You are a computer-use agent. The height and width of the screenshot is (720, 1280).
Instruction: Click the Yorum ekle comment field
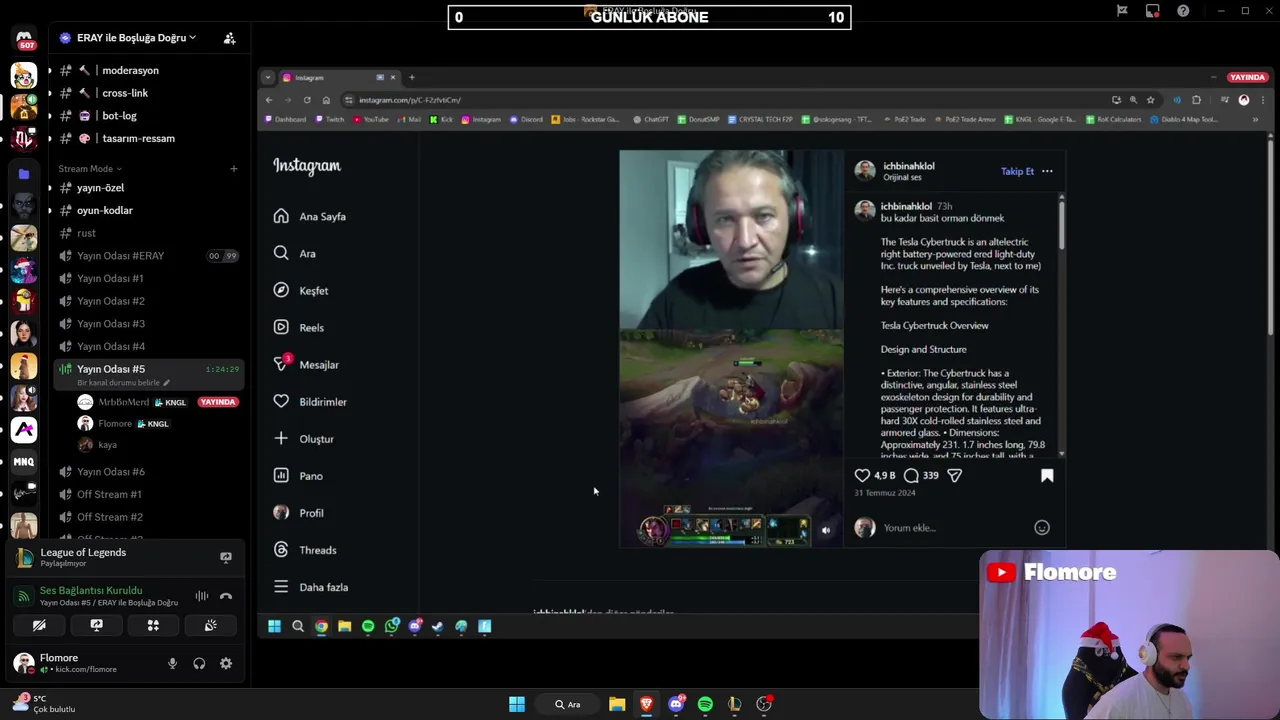click(955, 527)
